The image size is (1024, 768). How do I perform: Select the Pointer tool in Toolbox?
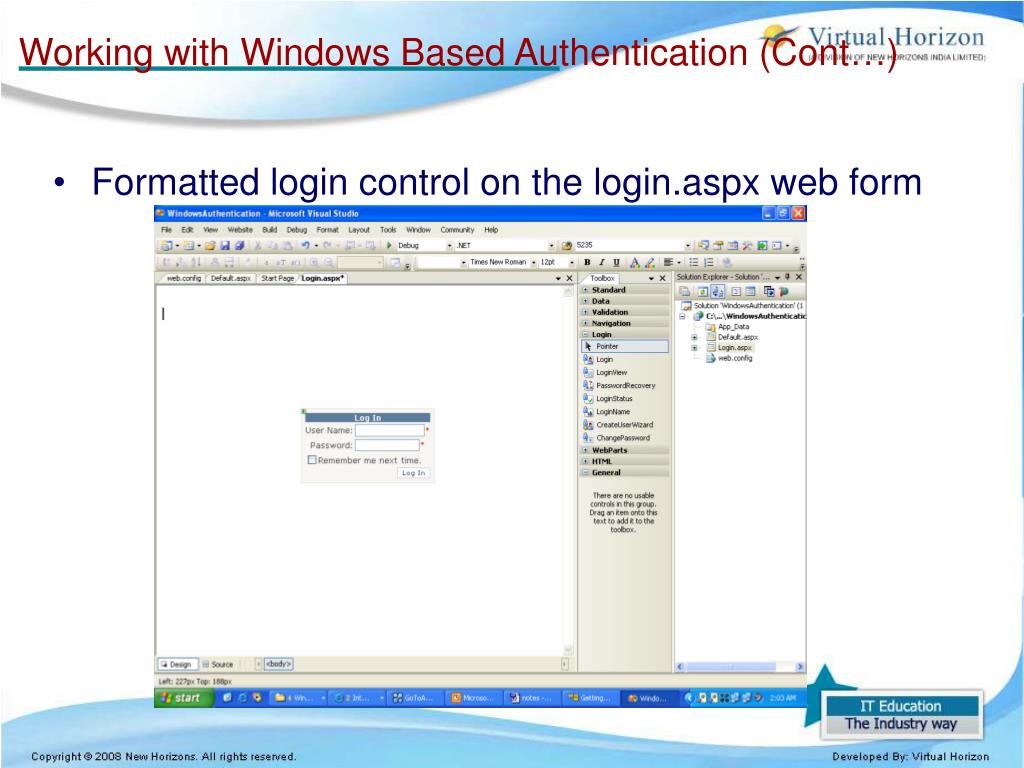click(x=624, y=346)
